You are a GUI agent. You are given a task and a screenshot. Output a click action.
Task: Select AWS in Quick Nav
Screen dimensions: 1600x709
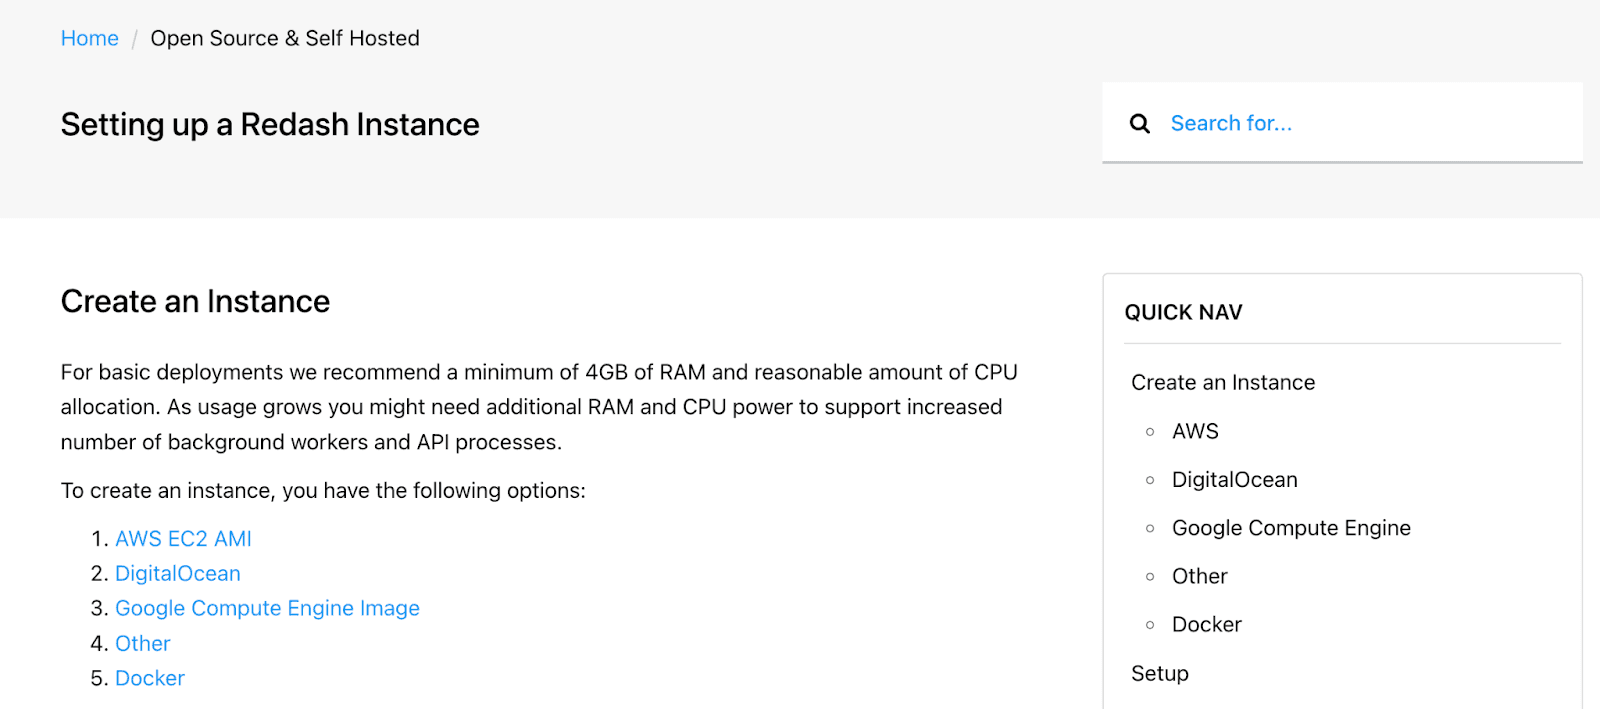[x=1195, y=431]
